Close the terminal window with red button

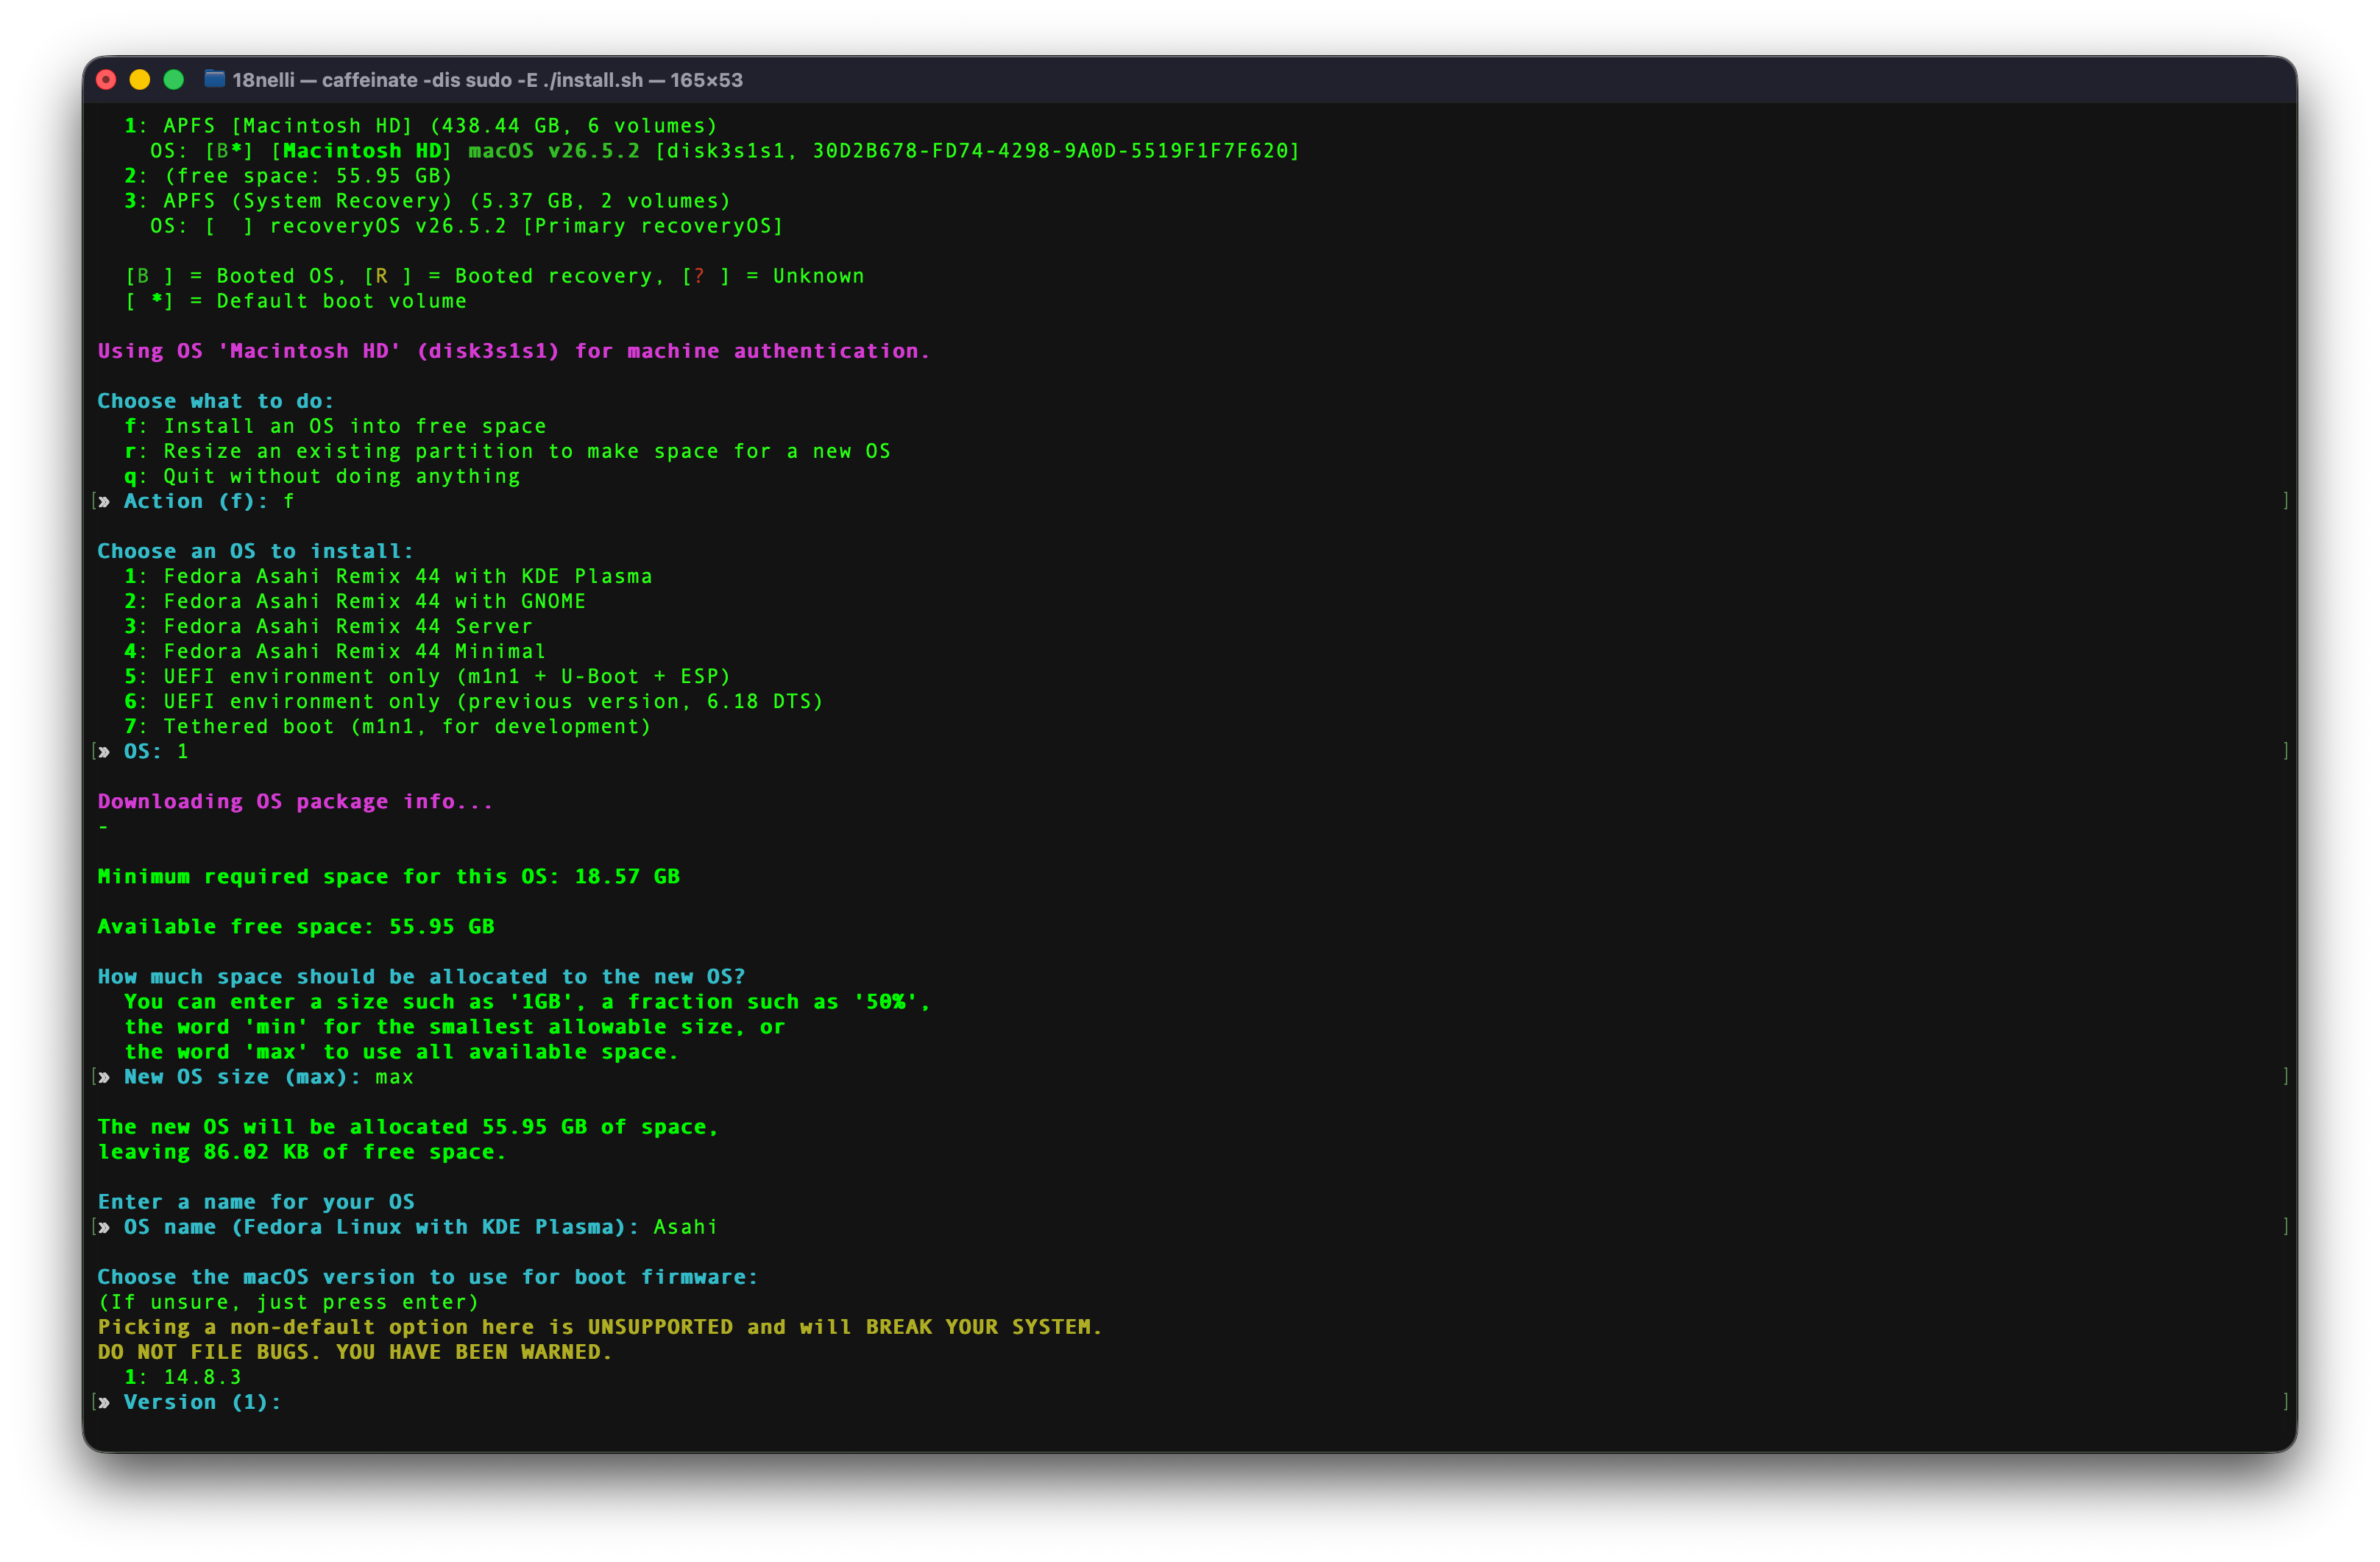[106, 80]
